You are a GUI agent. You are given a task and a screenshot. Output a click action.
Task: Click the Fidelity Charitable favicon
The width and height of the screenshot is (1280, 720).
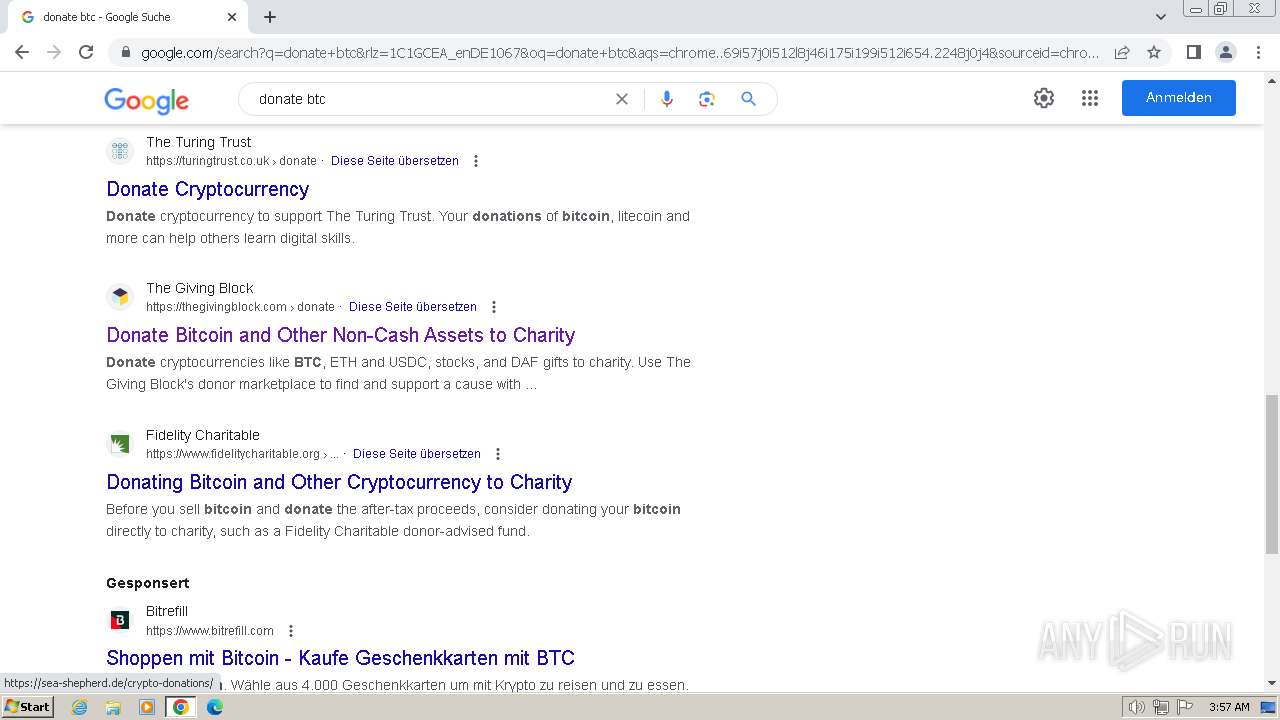pos(120,444)
